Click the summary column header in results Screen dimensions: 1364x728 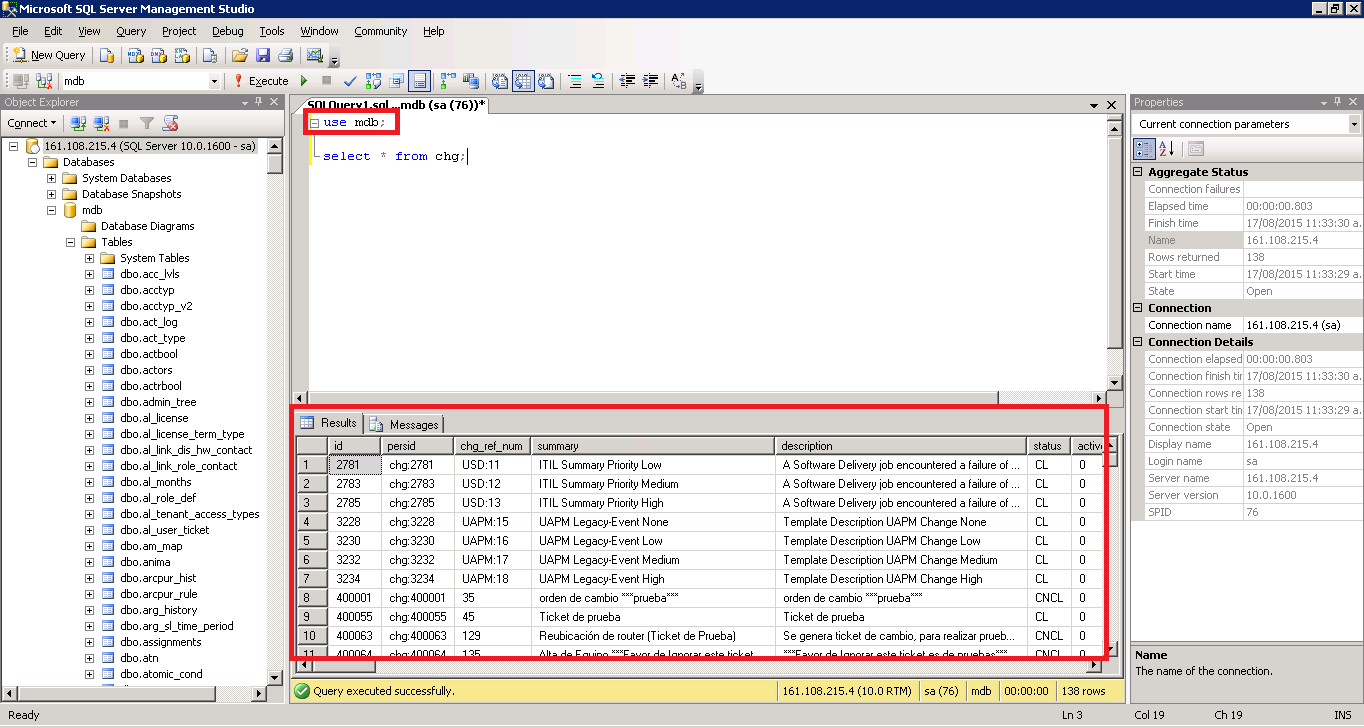coord(653,446)
